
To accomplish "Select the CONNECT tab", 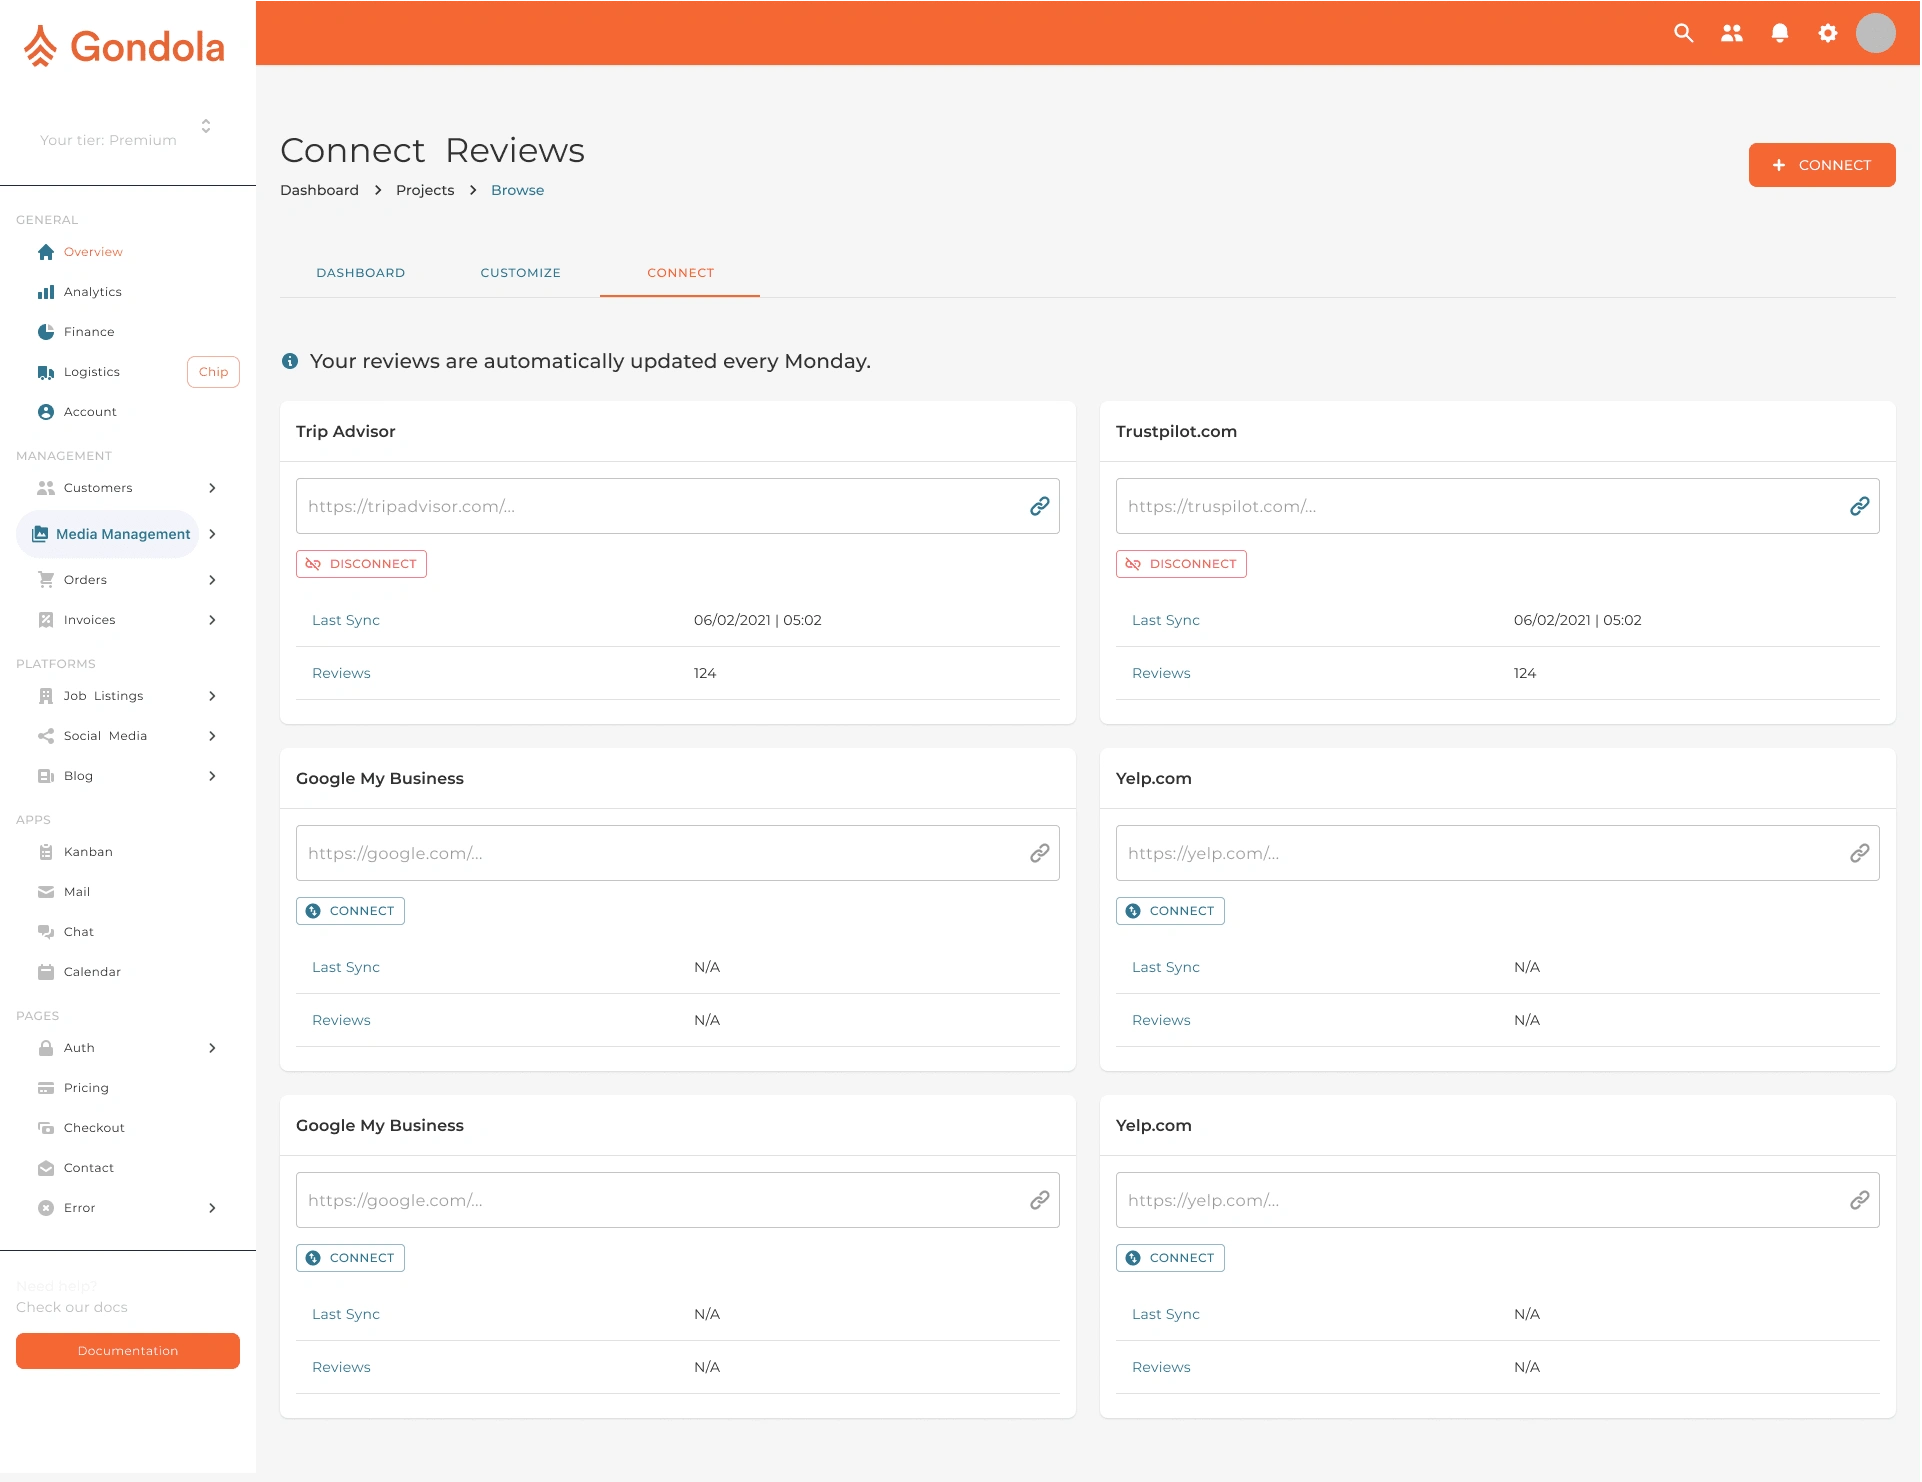I will click(680, 273).
